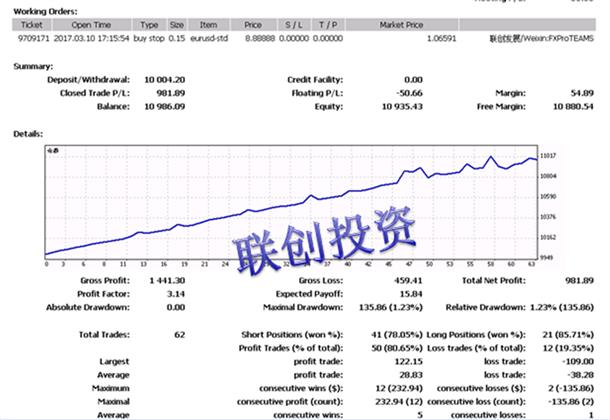Click the Price column header
This screenshot has height=420, width=610.
click(253, 25)
